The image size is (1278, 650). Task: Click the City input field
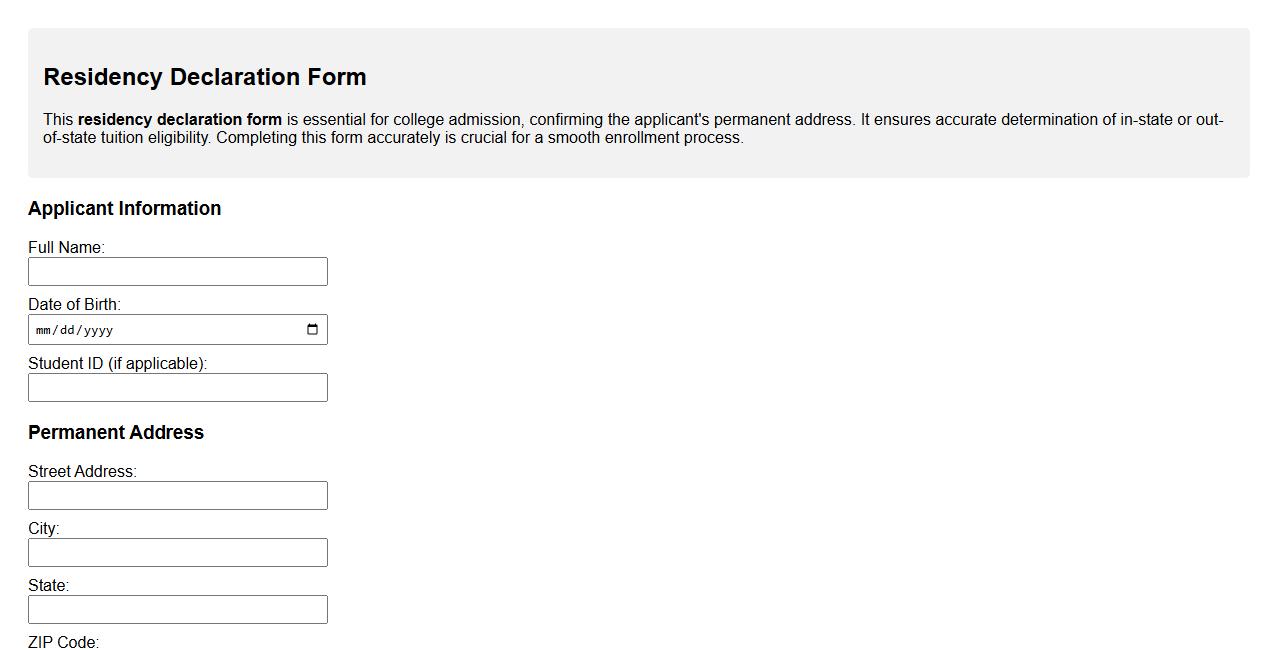pos(178,552)
